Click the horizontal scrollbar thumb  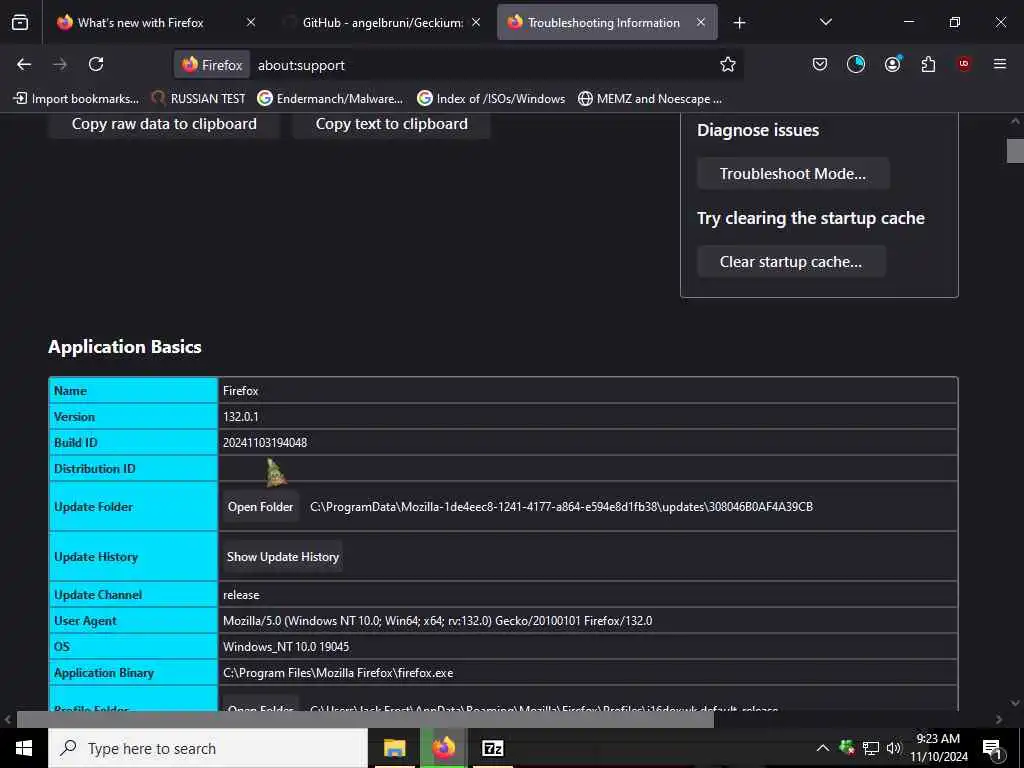click(365, 720)
